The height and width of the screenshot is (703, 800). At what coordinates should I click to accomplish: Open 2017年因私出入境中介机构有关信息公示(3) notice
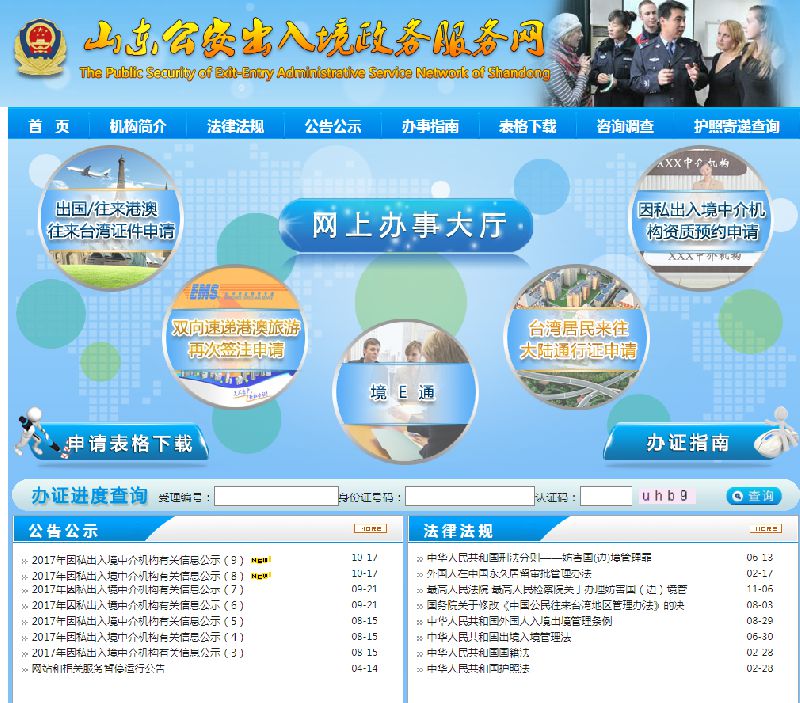click(x=138, y=653)
